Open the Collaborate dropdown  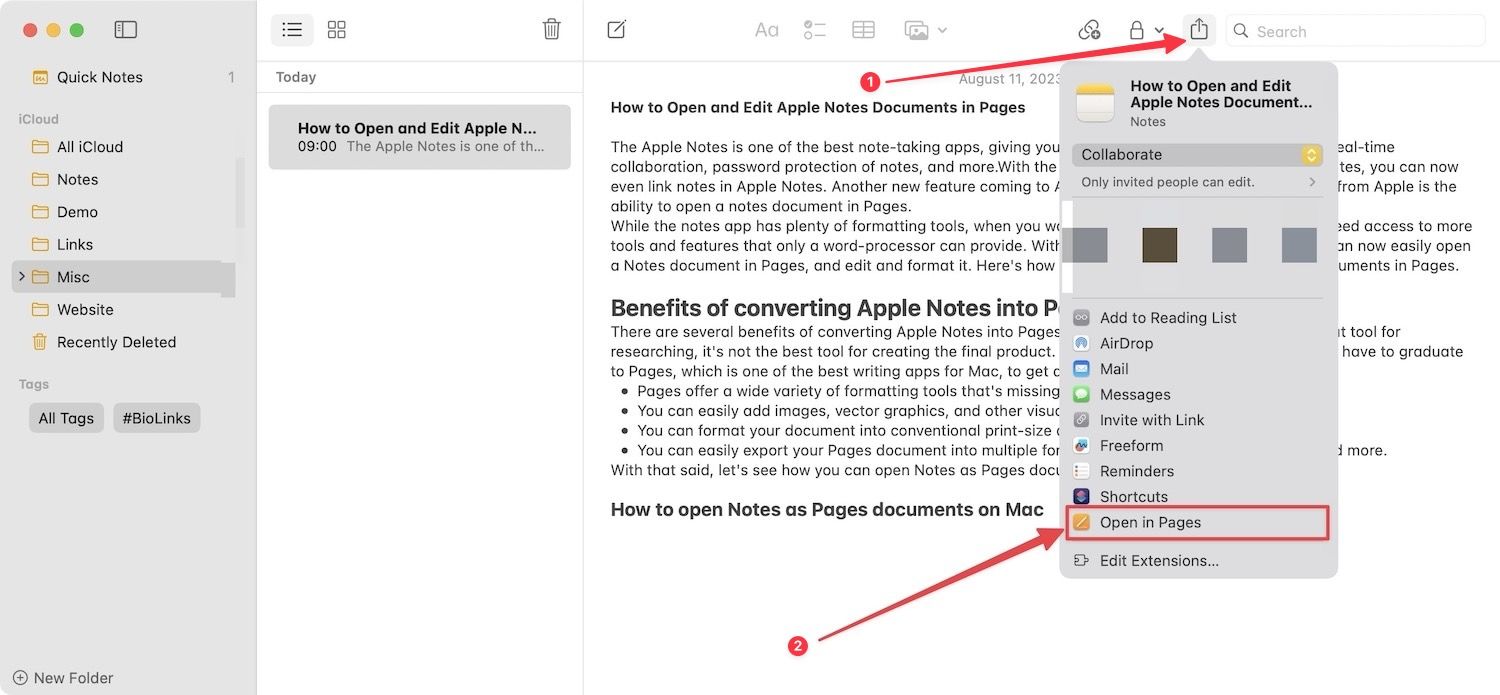pyautogui.click(x=1197, y=155)
